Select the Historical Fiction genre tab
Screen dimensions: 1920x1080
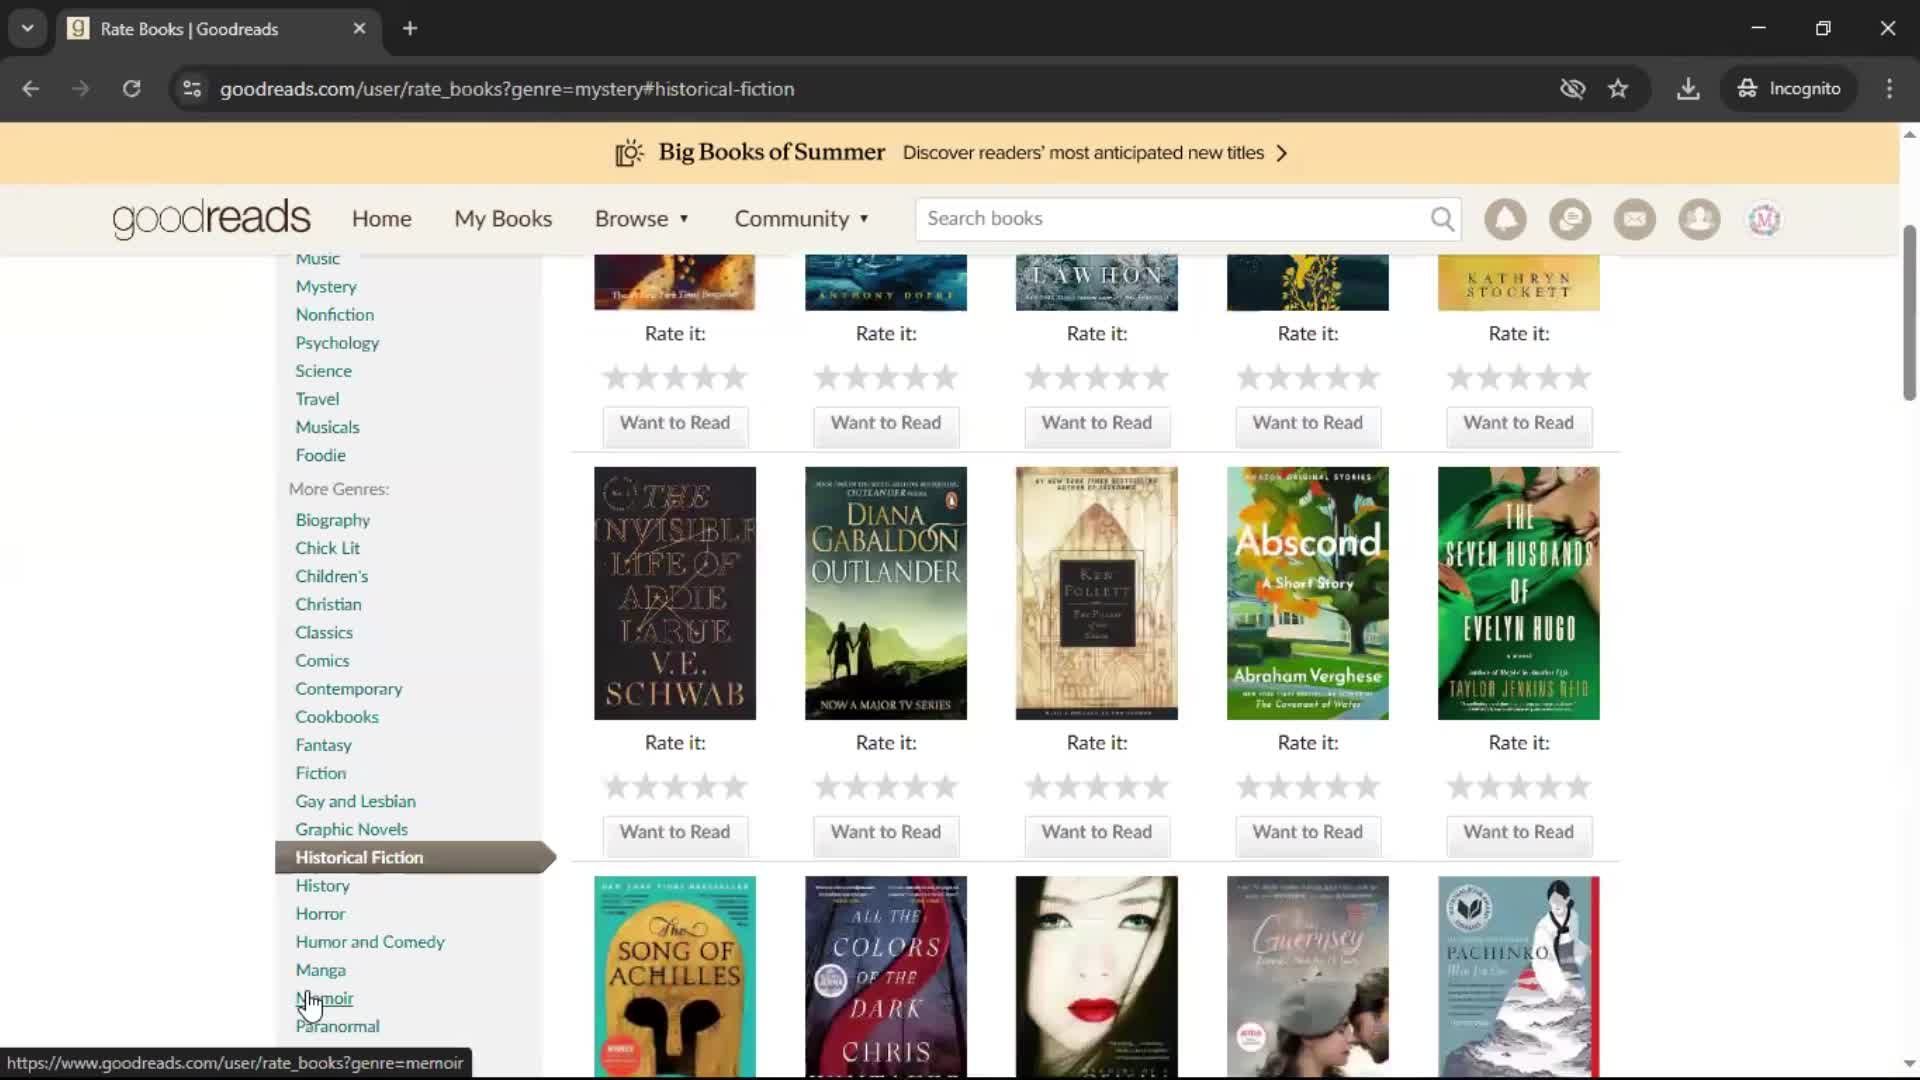(x=415, y=857)
